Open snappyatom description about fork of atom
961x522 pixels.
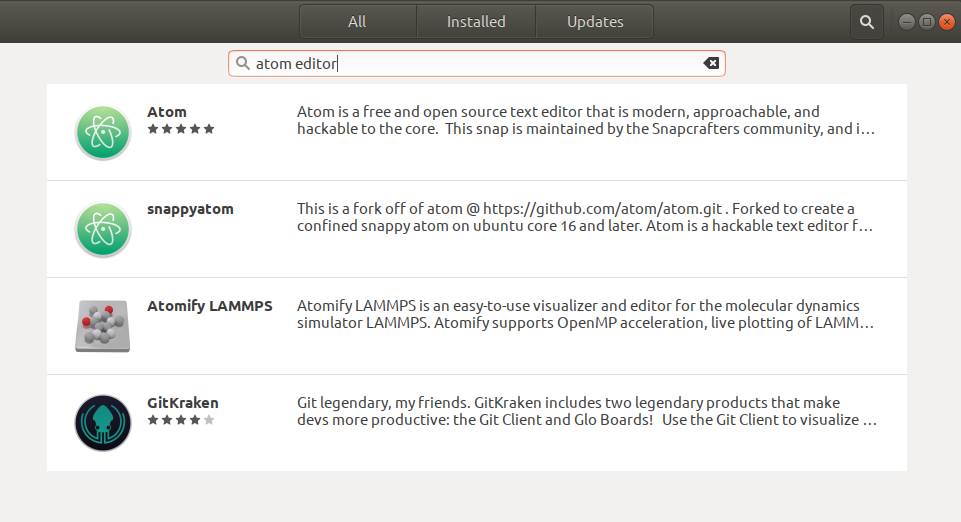click(585, 217)
